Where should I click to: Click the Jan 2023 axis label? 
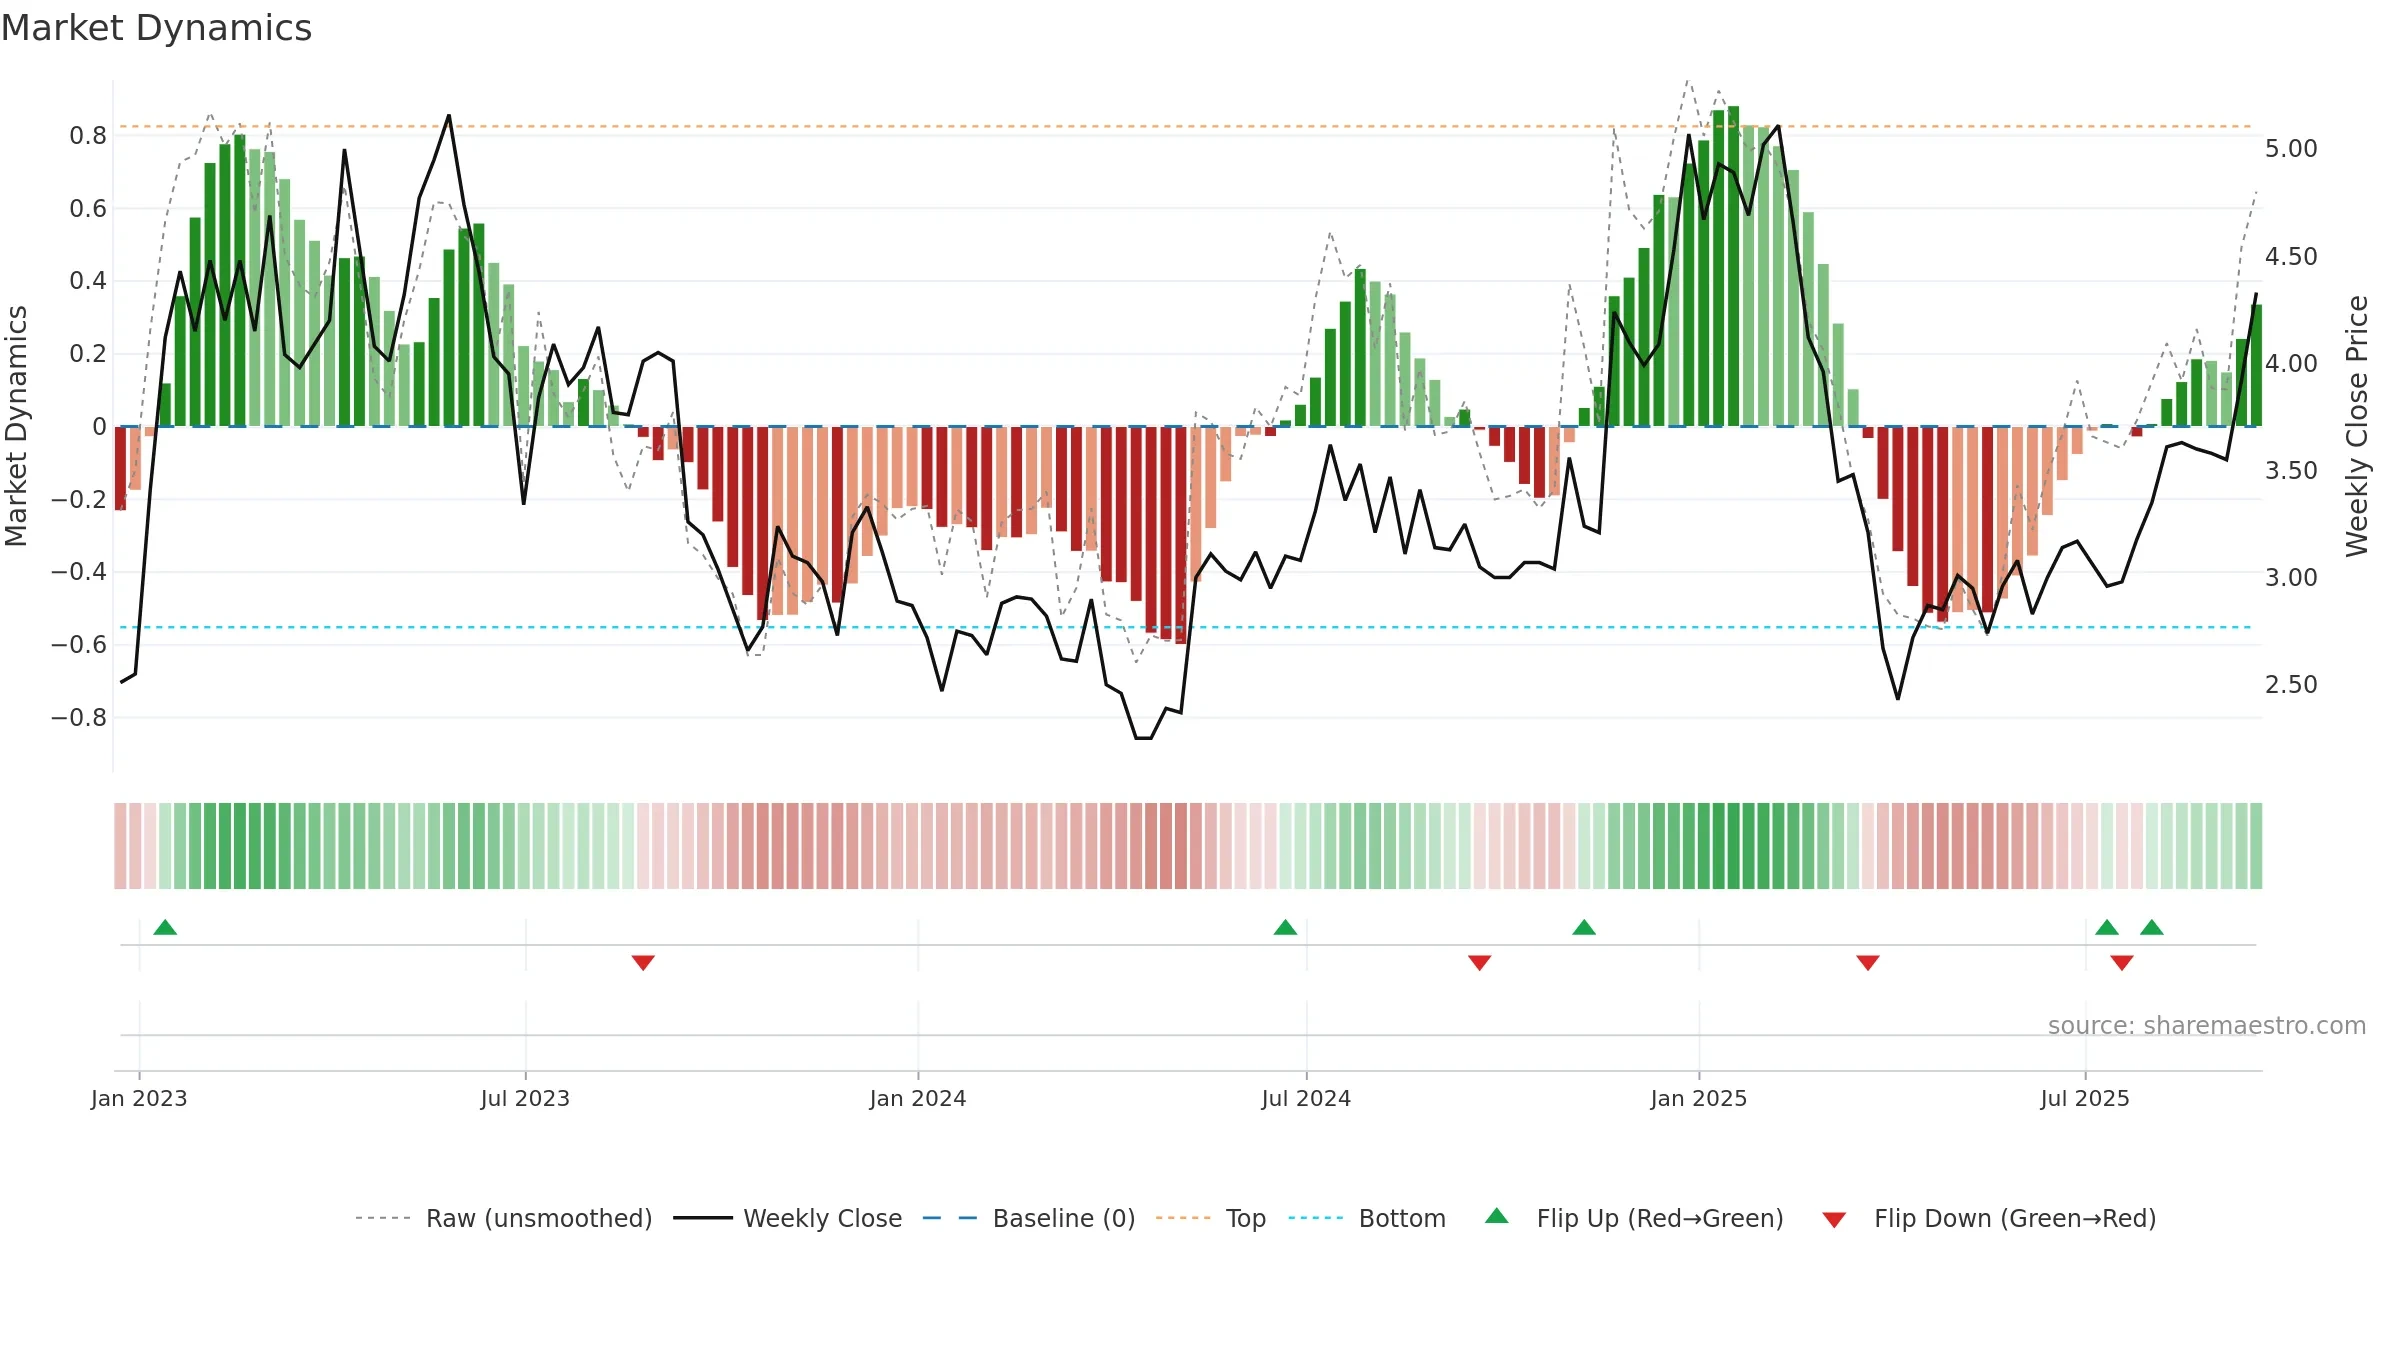click(x=139, y=1098)
